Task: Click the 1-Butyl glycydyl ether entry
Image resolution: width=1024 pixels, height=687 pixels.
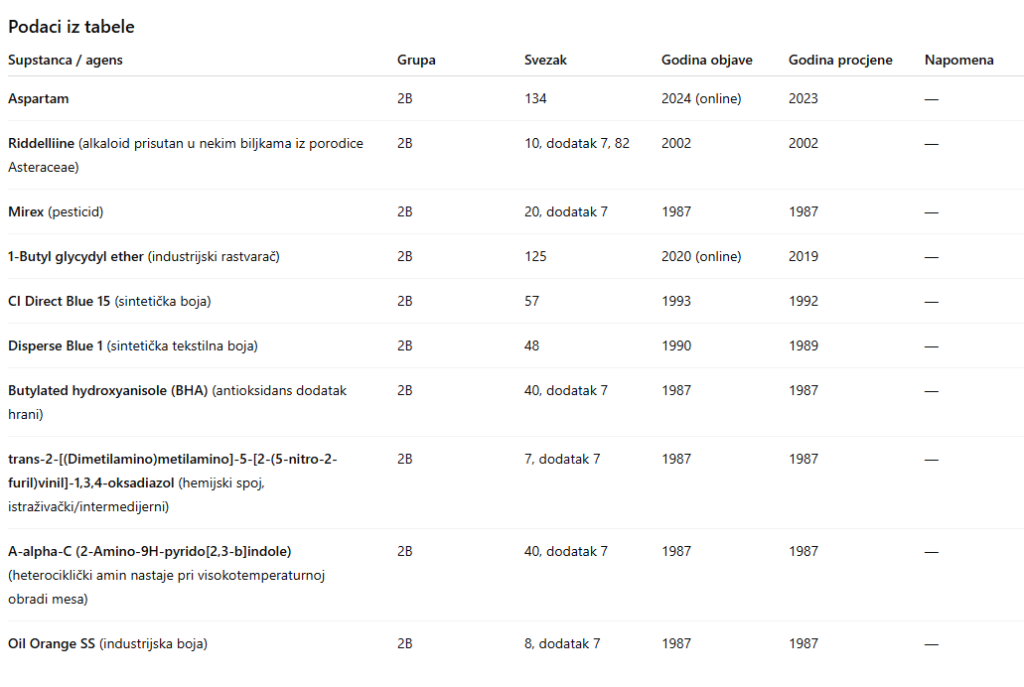Action: (76, 256)
